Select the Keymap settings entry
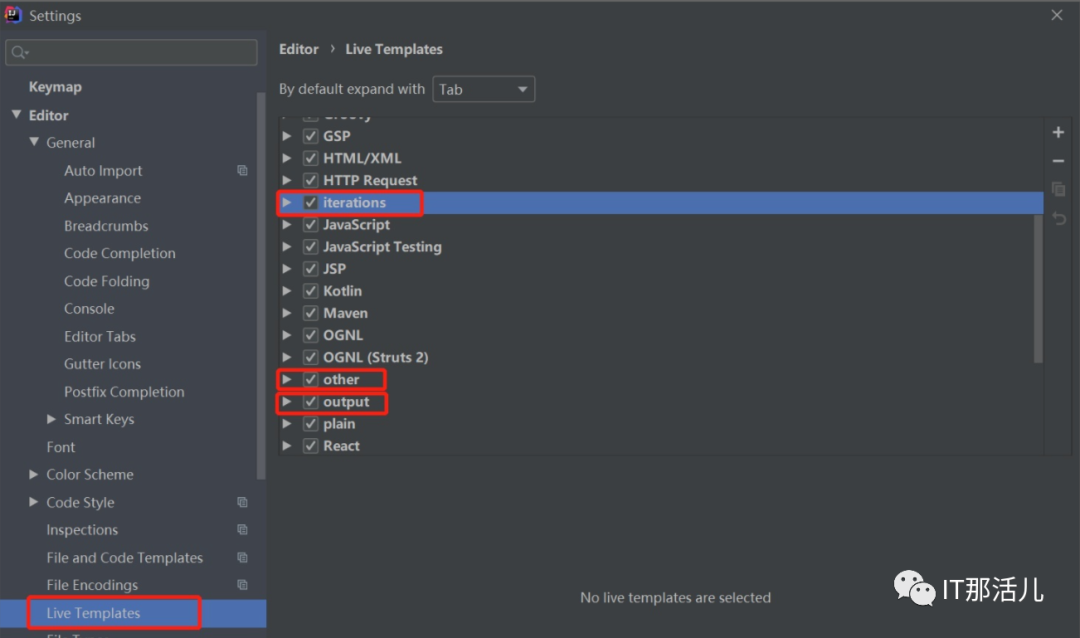 coord(55,87)
